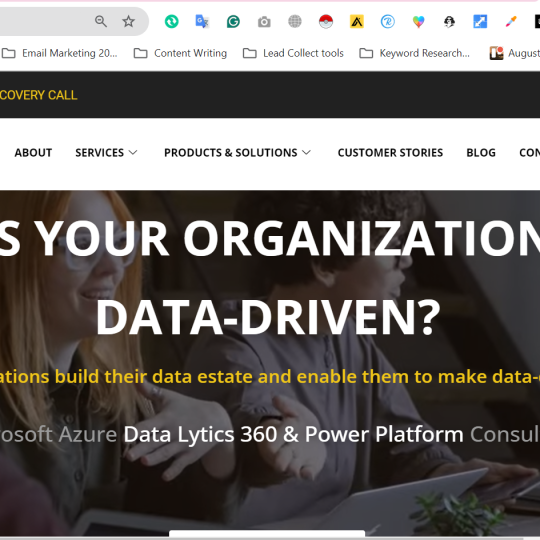Viewport: 540px width, 540px height.
Task: Open the yellow triangle logo extension
Action: 357,21
